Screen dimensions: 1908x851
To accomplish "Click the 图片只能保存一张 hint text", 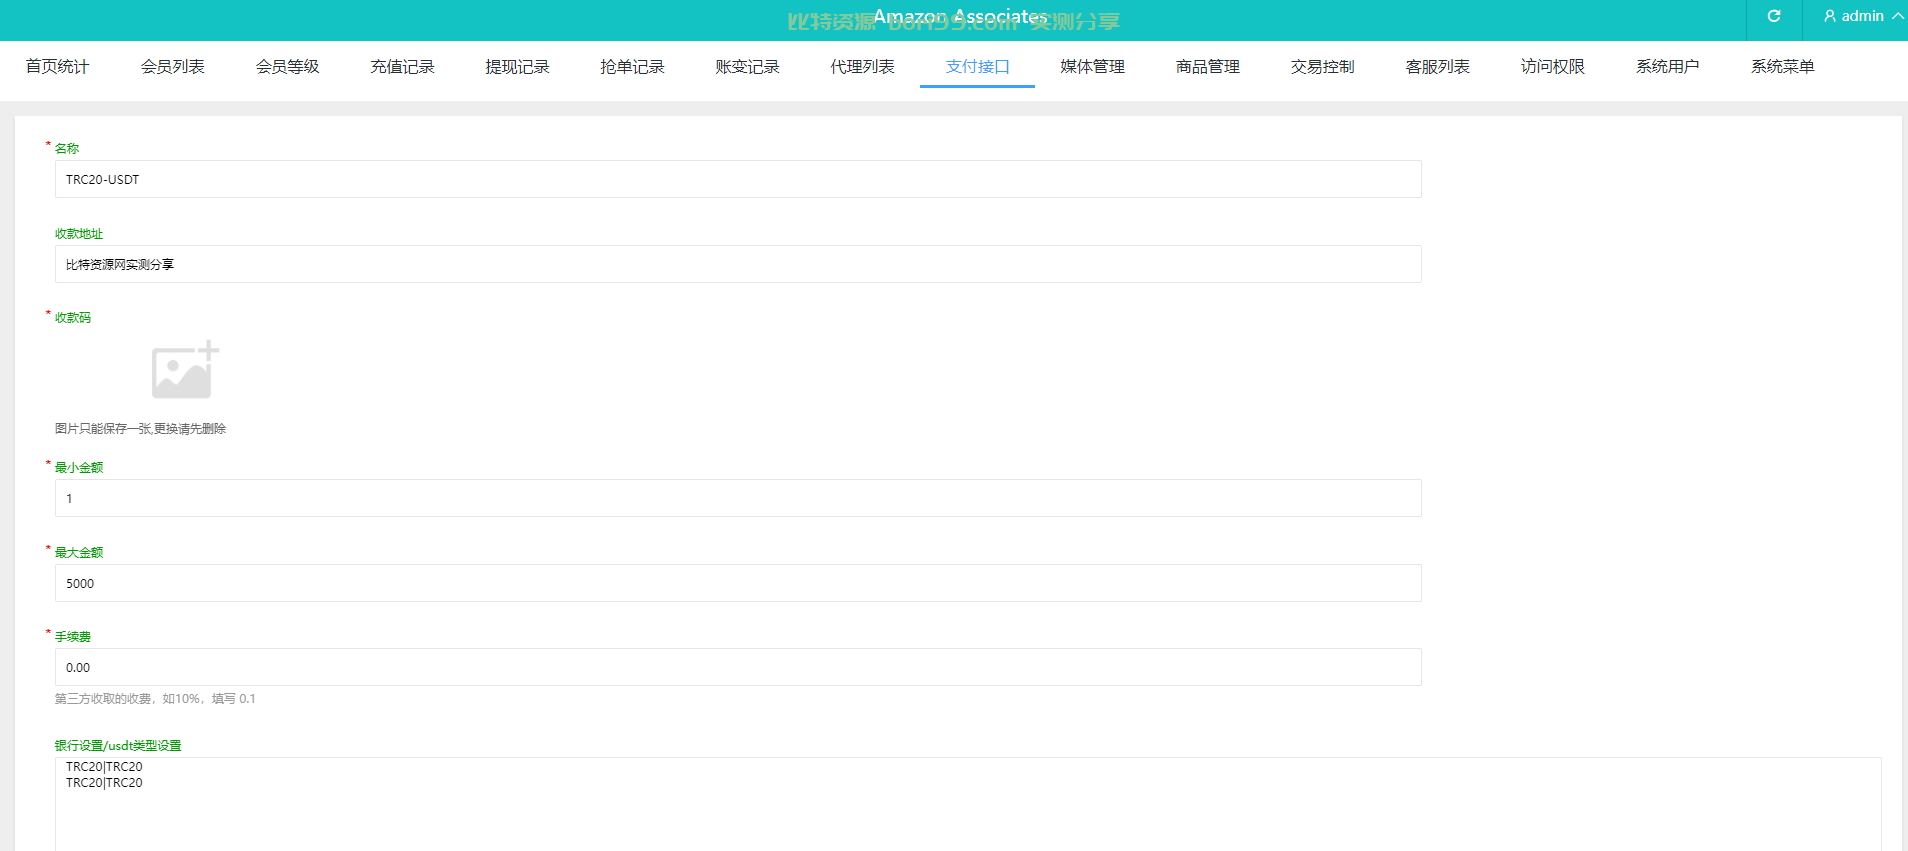I will [140, 429].
